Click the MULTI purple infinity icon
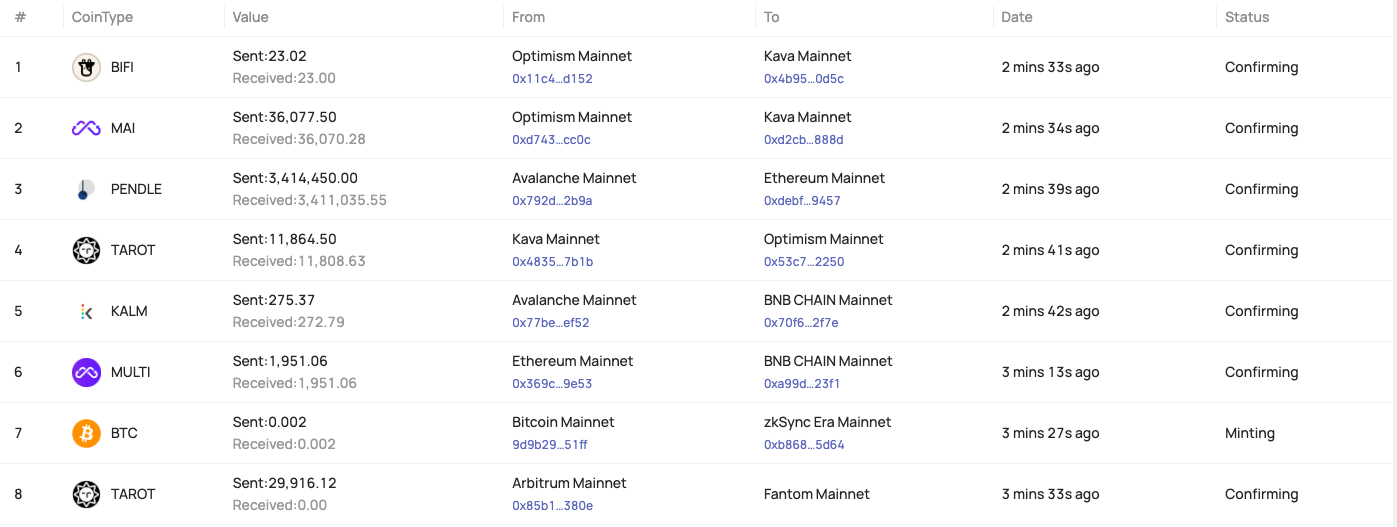This screenshot has height=527, width=1397. click(87, 372)
